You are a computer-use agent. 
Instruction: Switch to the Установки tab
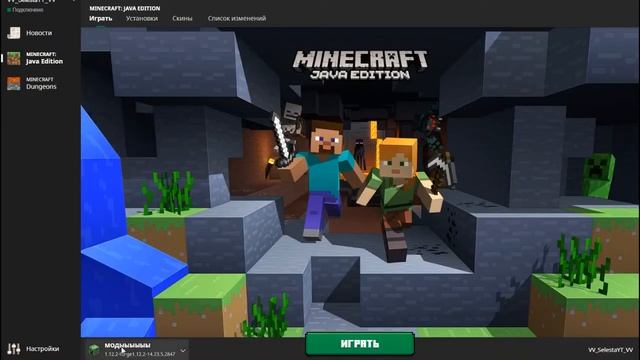click(x=142, y=18)
